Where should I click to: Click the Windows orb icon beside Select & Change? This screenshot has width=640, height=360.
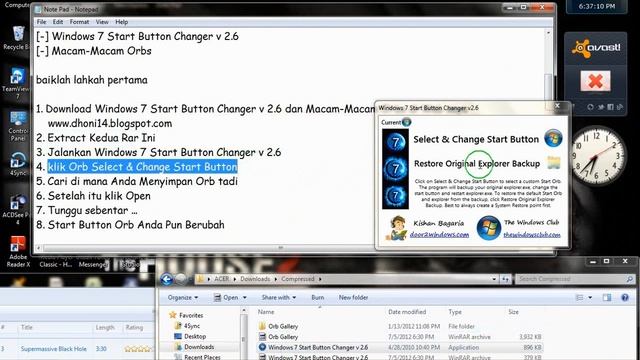click(x=553, y=138)
